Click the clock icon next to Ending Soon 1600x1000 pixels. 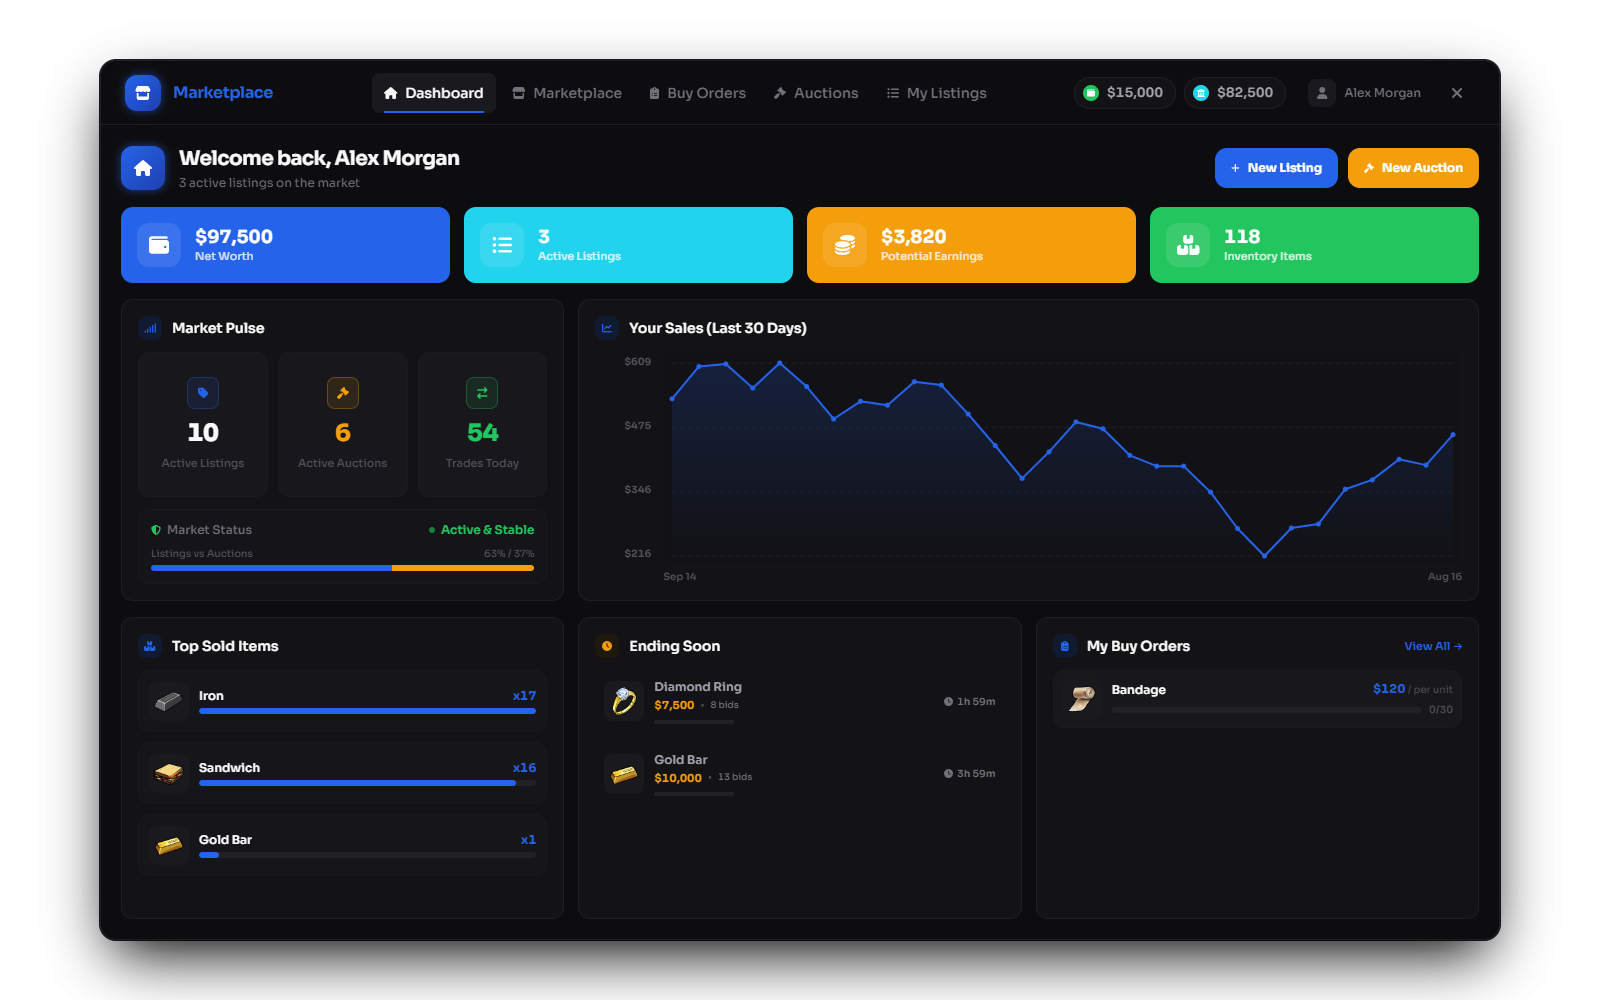click(607, 646)
